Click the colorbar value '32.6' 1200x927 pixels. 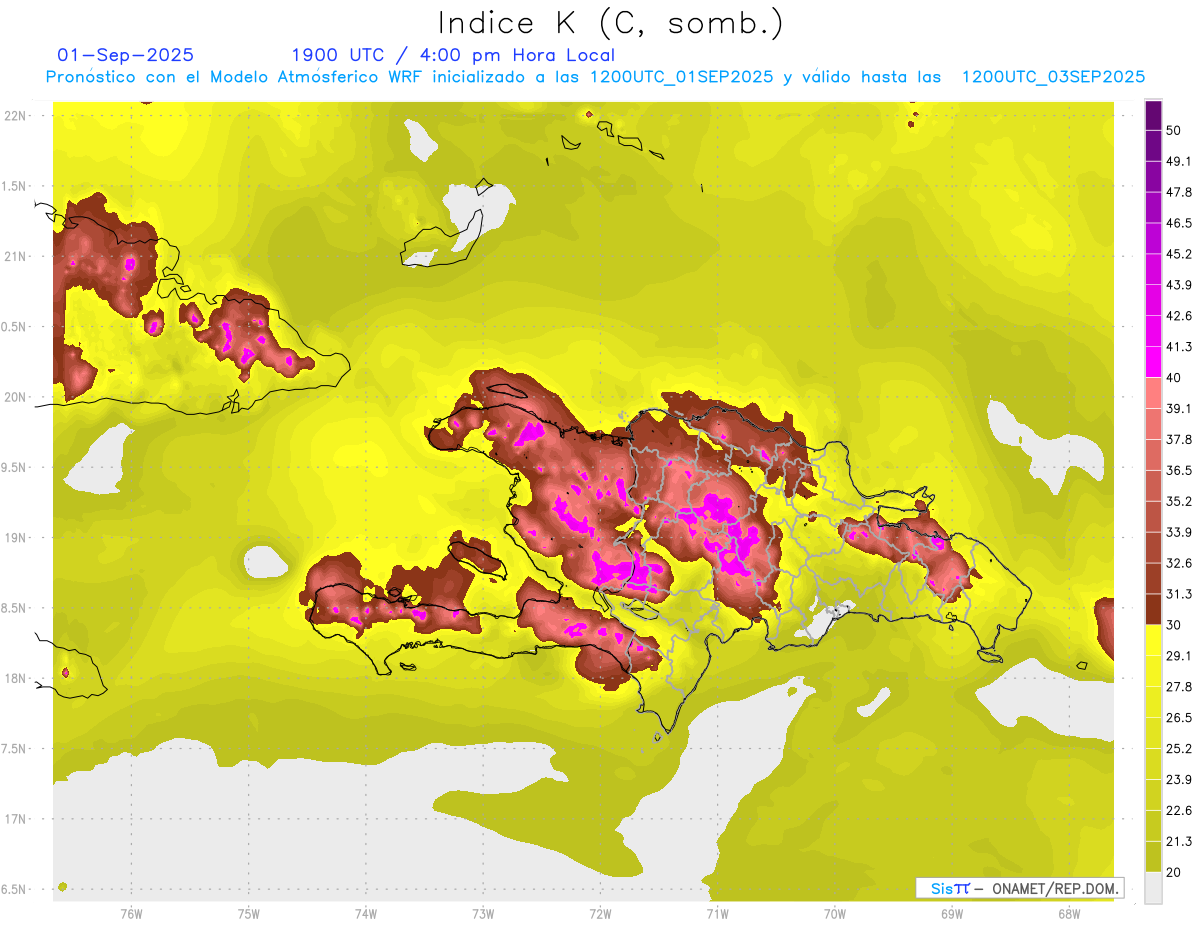pyautogui.click(x=1179, y=563)
